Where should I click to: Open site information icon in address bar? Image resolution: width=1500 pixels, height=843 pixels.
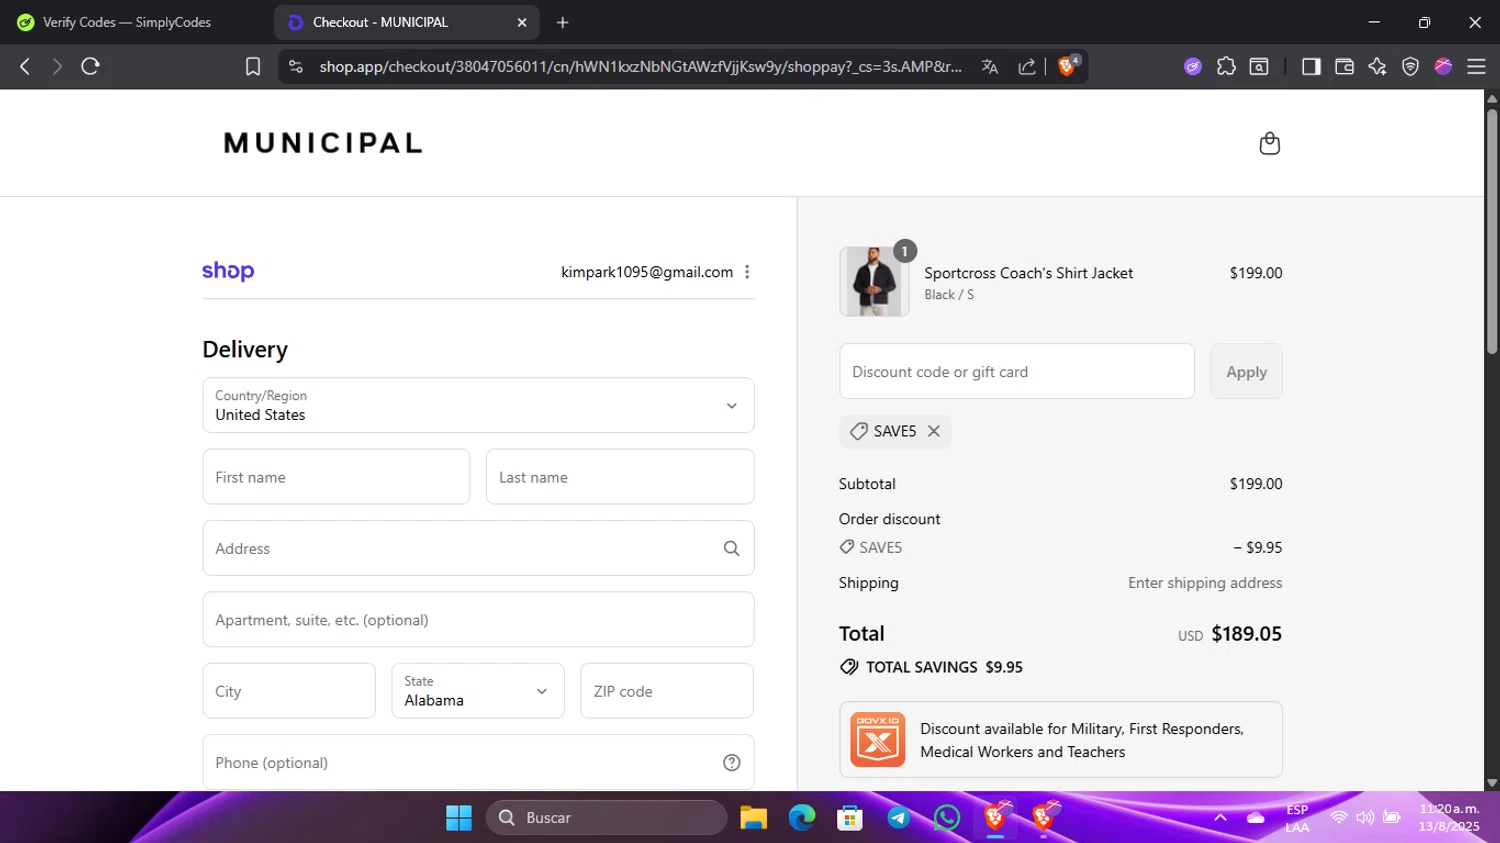click(x=296, y=66)
